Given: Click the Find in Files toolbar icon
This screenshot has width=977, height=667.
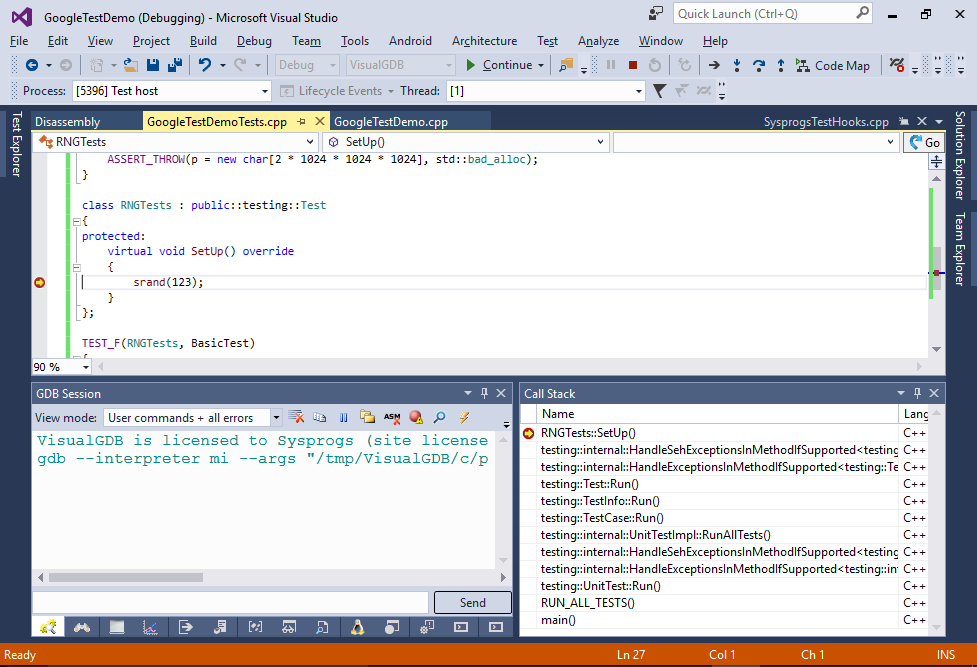Looking at the screenshot, I should pyautogui.click(x=566, y=65).
